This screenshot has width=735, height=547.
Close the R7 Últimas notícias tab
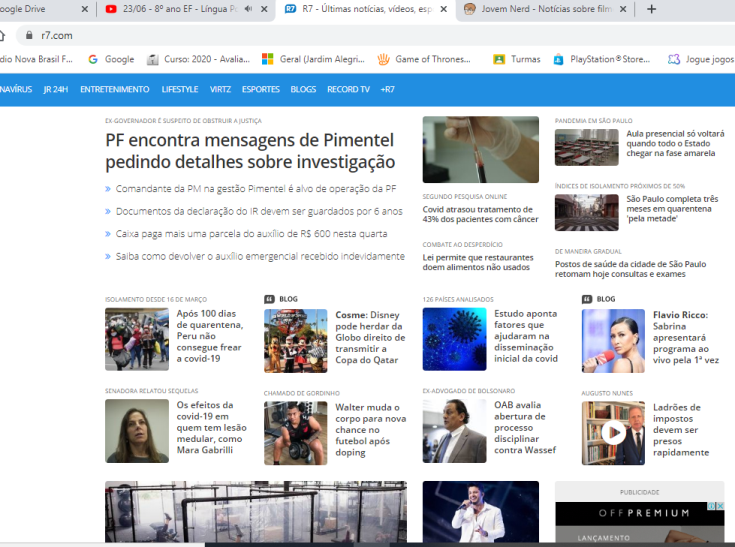[x=443, y=9]
